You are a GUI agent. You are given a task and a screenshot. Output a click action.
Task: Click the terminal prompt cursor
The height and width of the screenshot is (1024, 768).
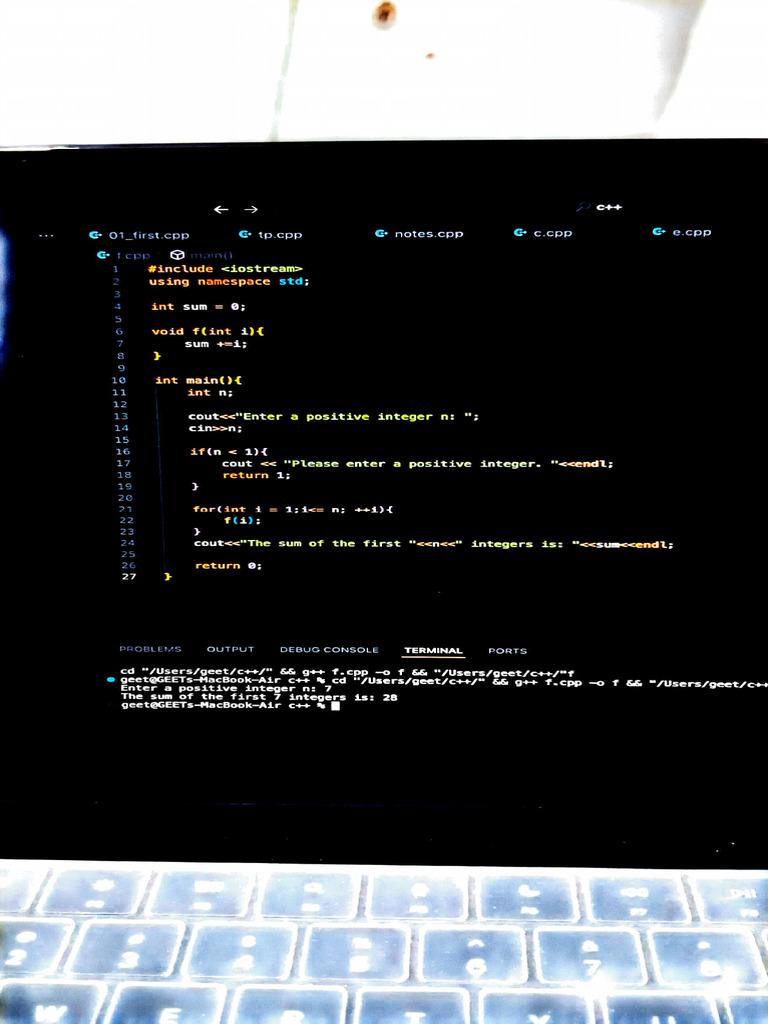tap(335, 706)
